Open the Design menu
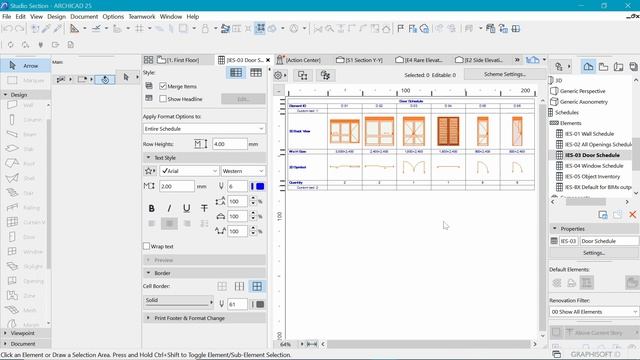Viewport: 640px width, 360px height. pyautogui.click(x=56, y=17)
